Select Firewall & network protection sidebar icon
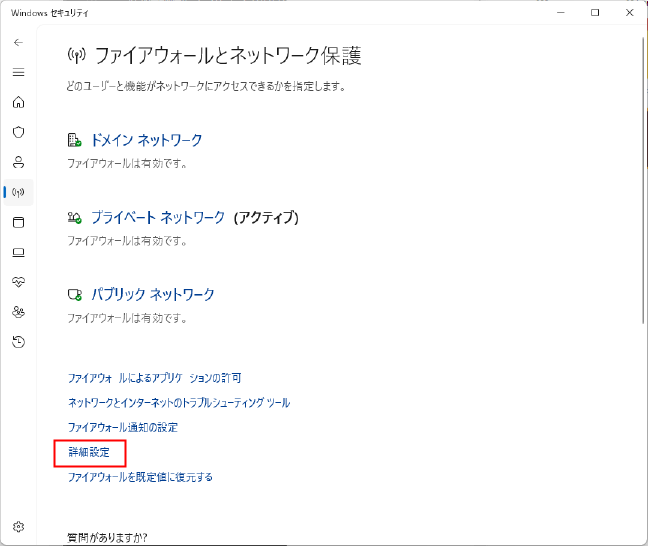 click(18, 192)
